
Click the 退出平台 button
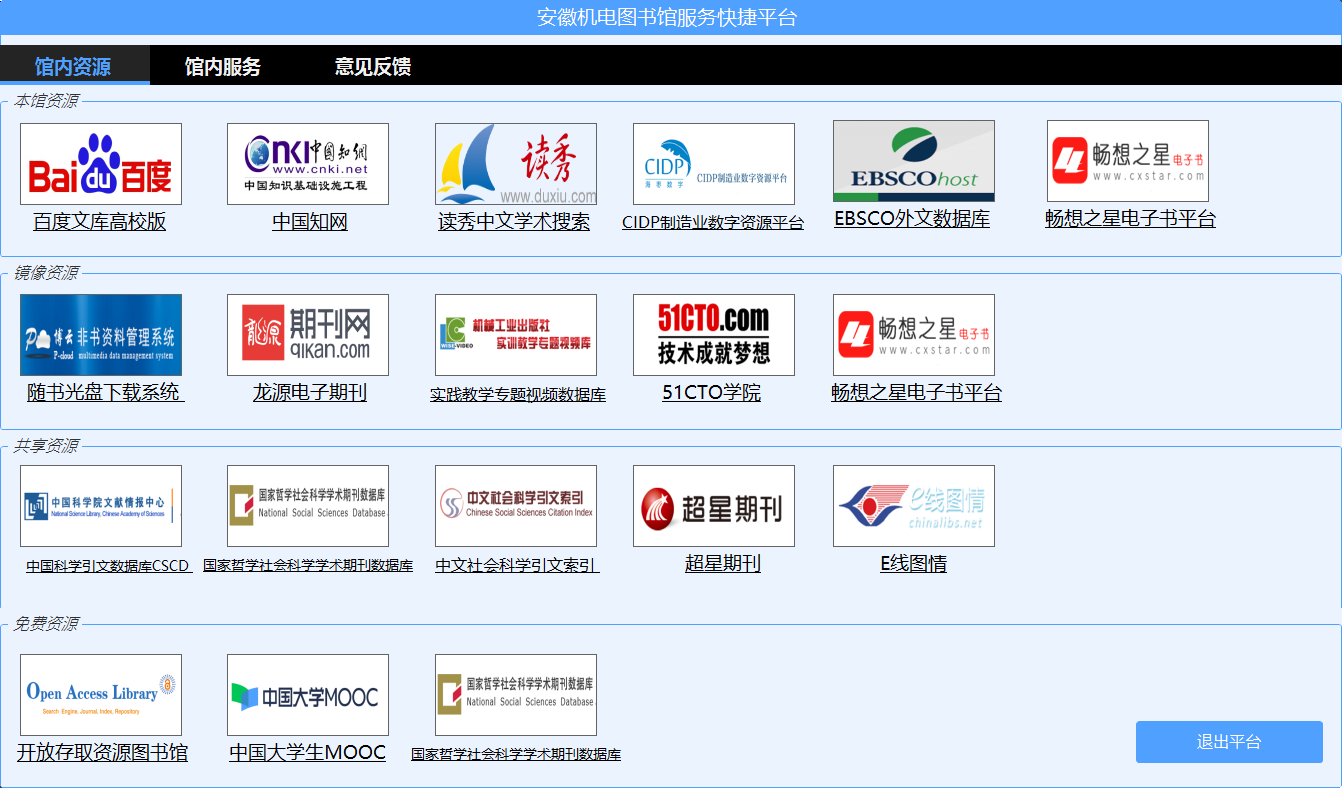(x=1229, y=742)
